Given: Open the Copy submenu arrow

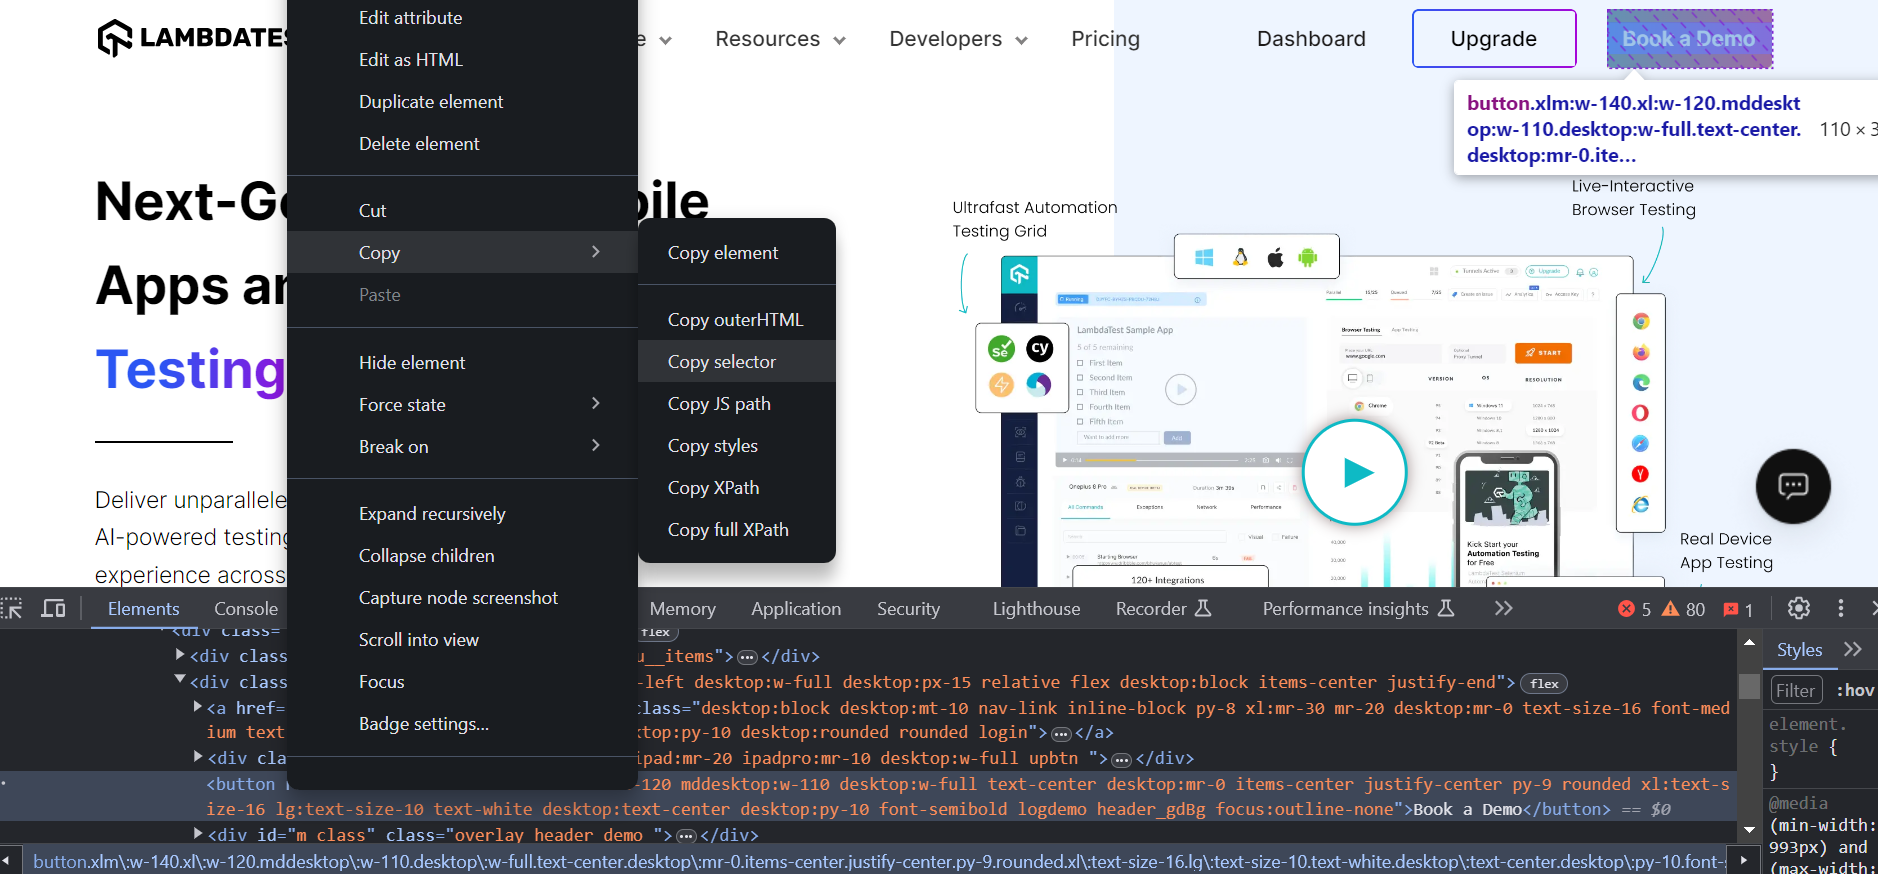Looking at the screenshot, I should [x=596, y=252].
